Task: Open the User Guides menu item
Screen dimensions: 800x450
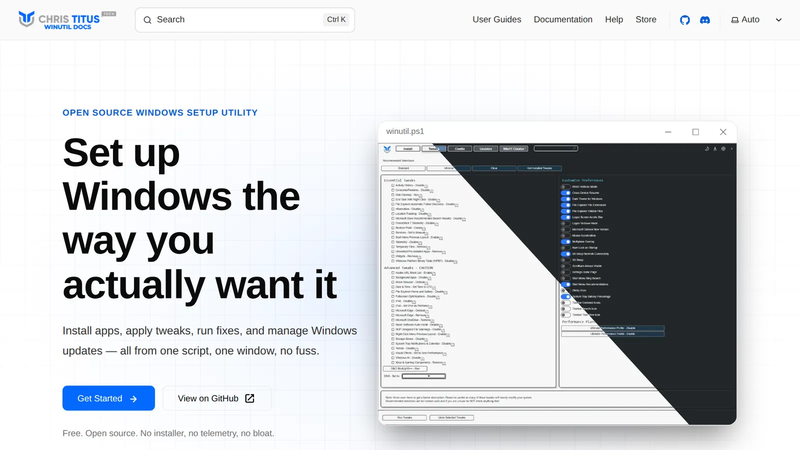Action: 496,19
